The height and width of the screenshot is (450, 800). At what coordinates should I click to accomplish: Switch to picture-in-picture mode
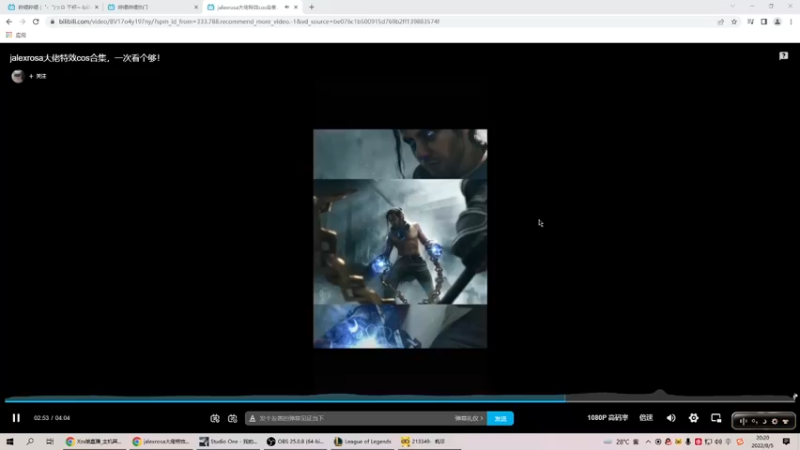pos(716,418)
